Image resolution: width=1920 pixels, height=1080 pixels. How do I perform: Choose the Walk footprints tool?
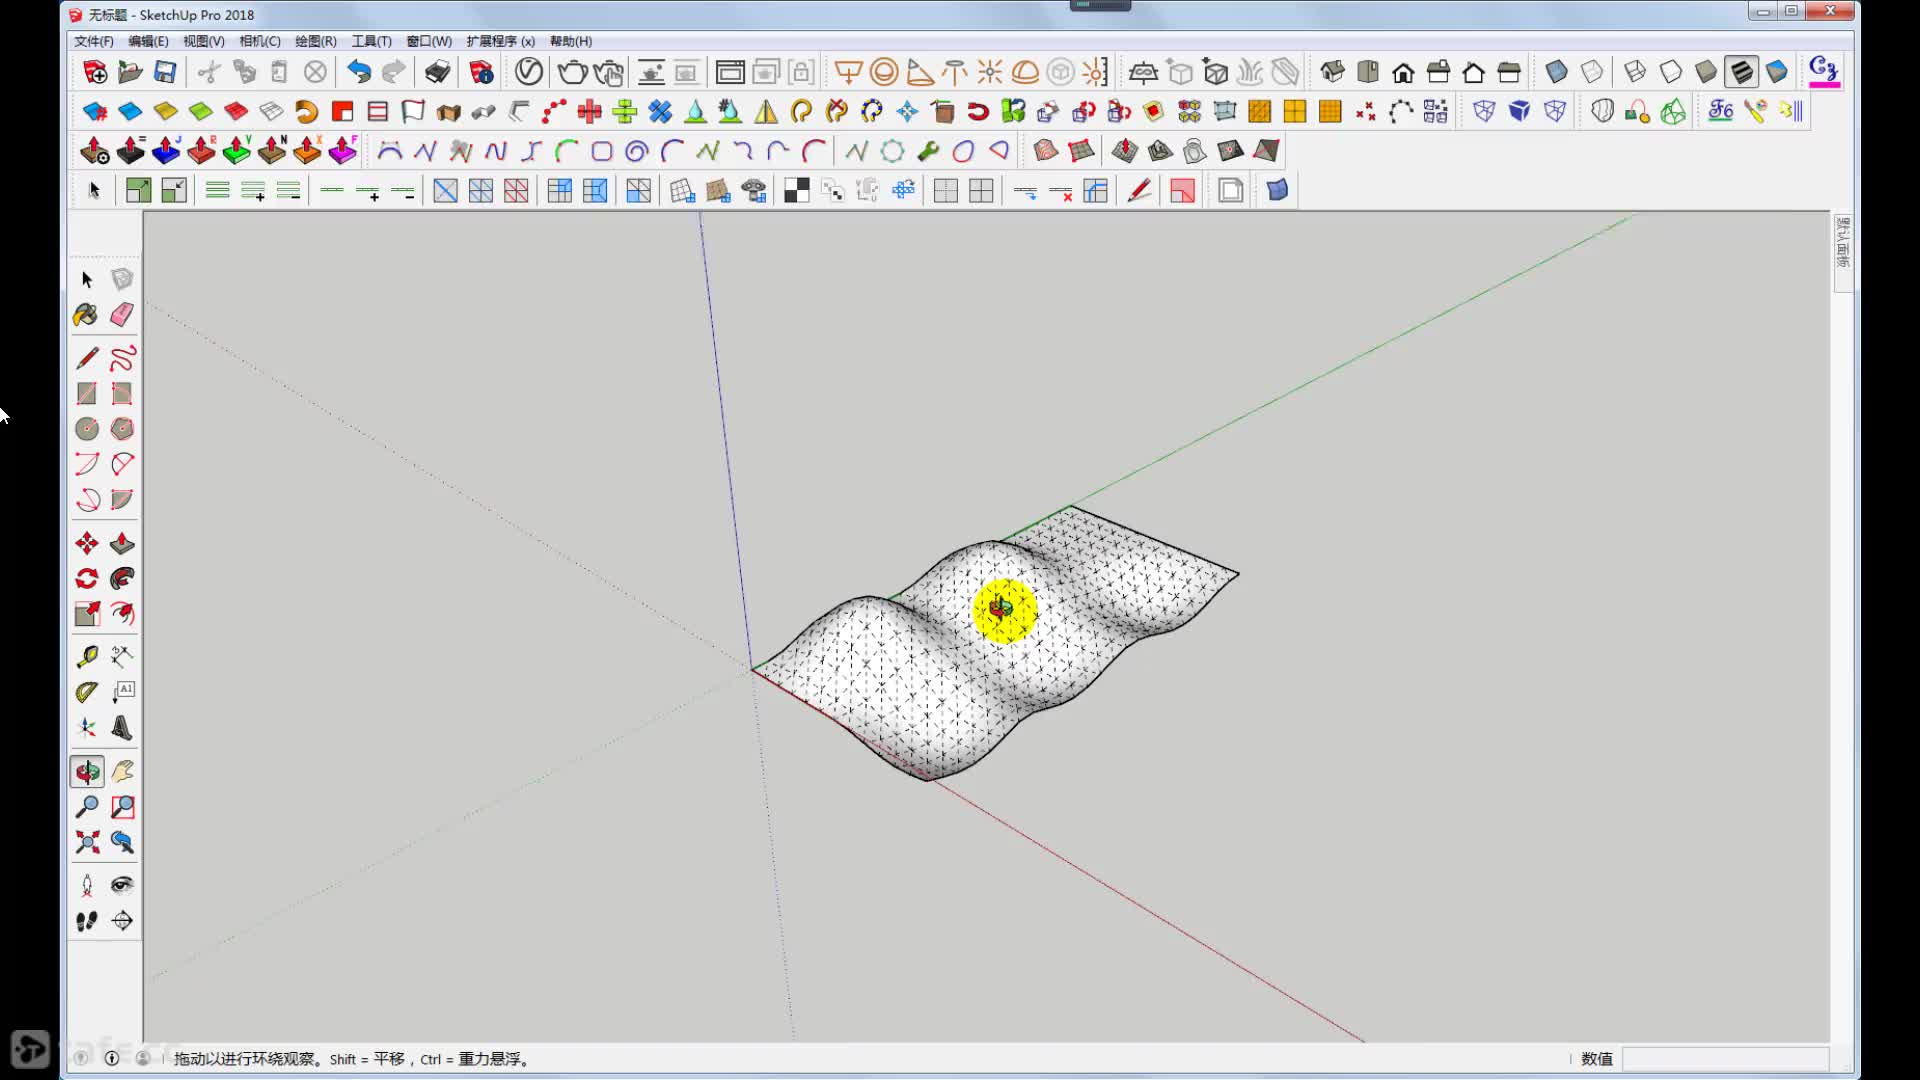click(87, 921)
